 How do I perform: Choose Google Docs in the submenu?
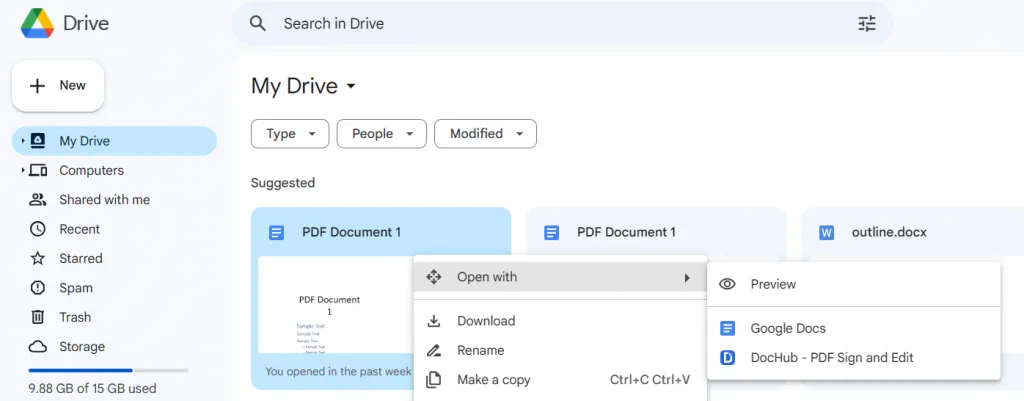point(788,328)
